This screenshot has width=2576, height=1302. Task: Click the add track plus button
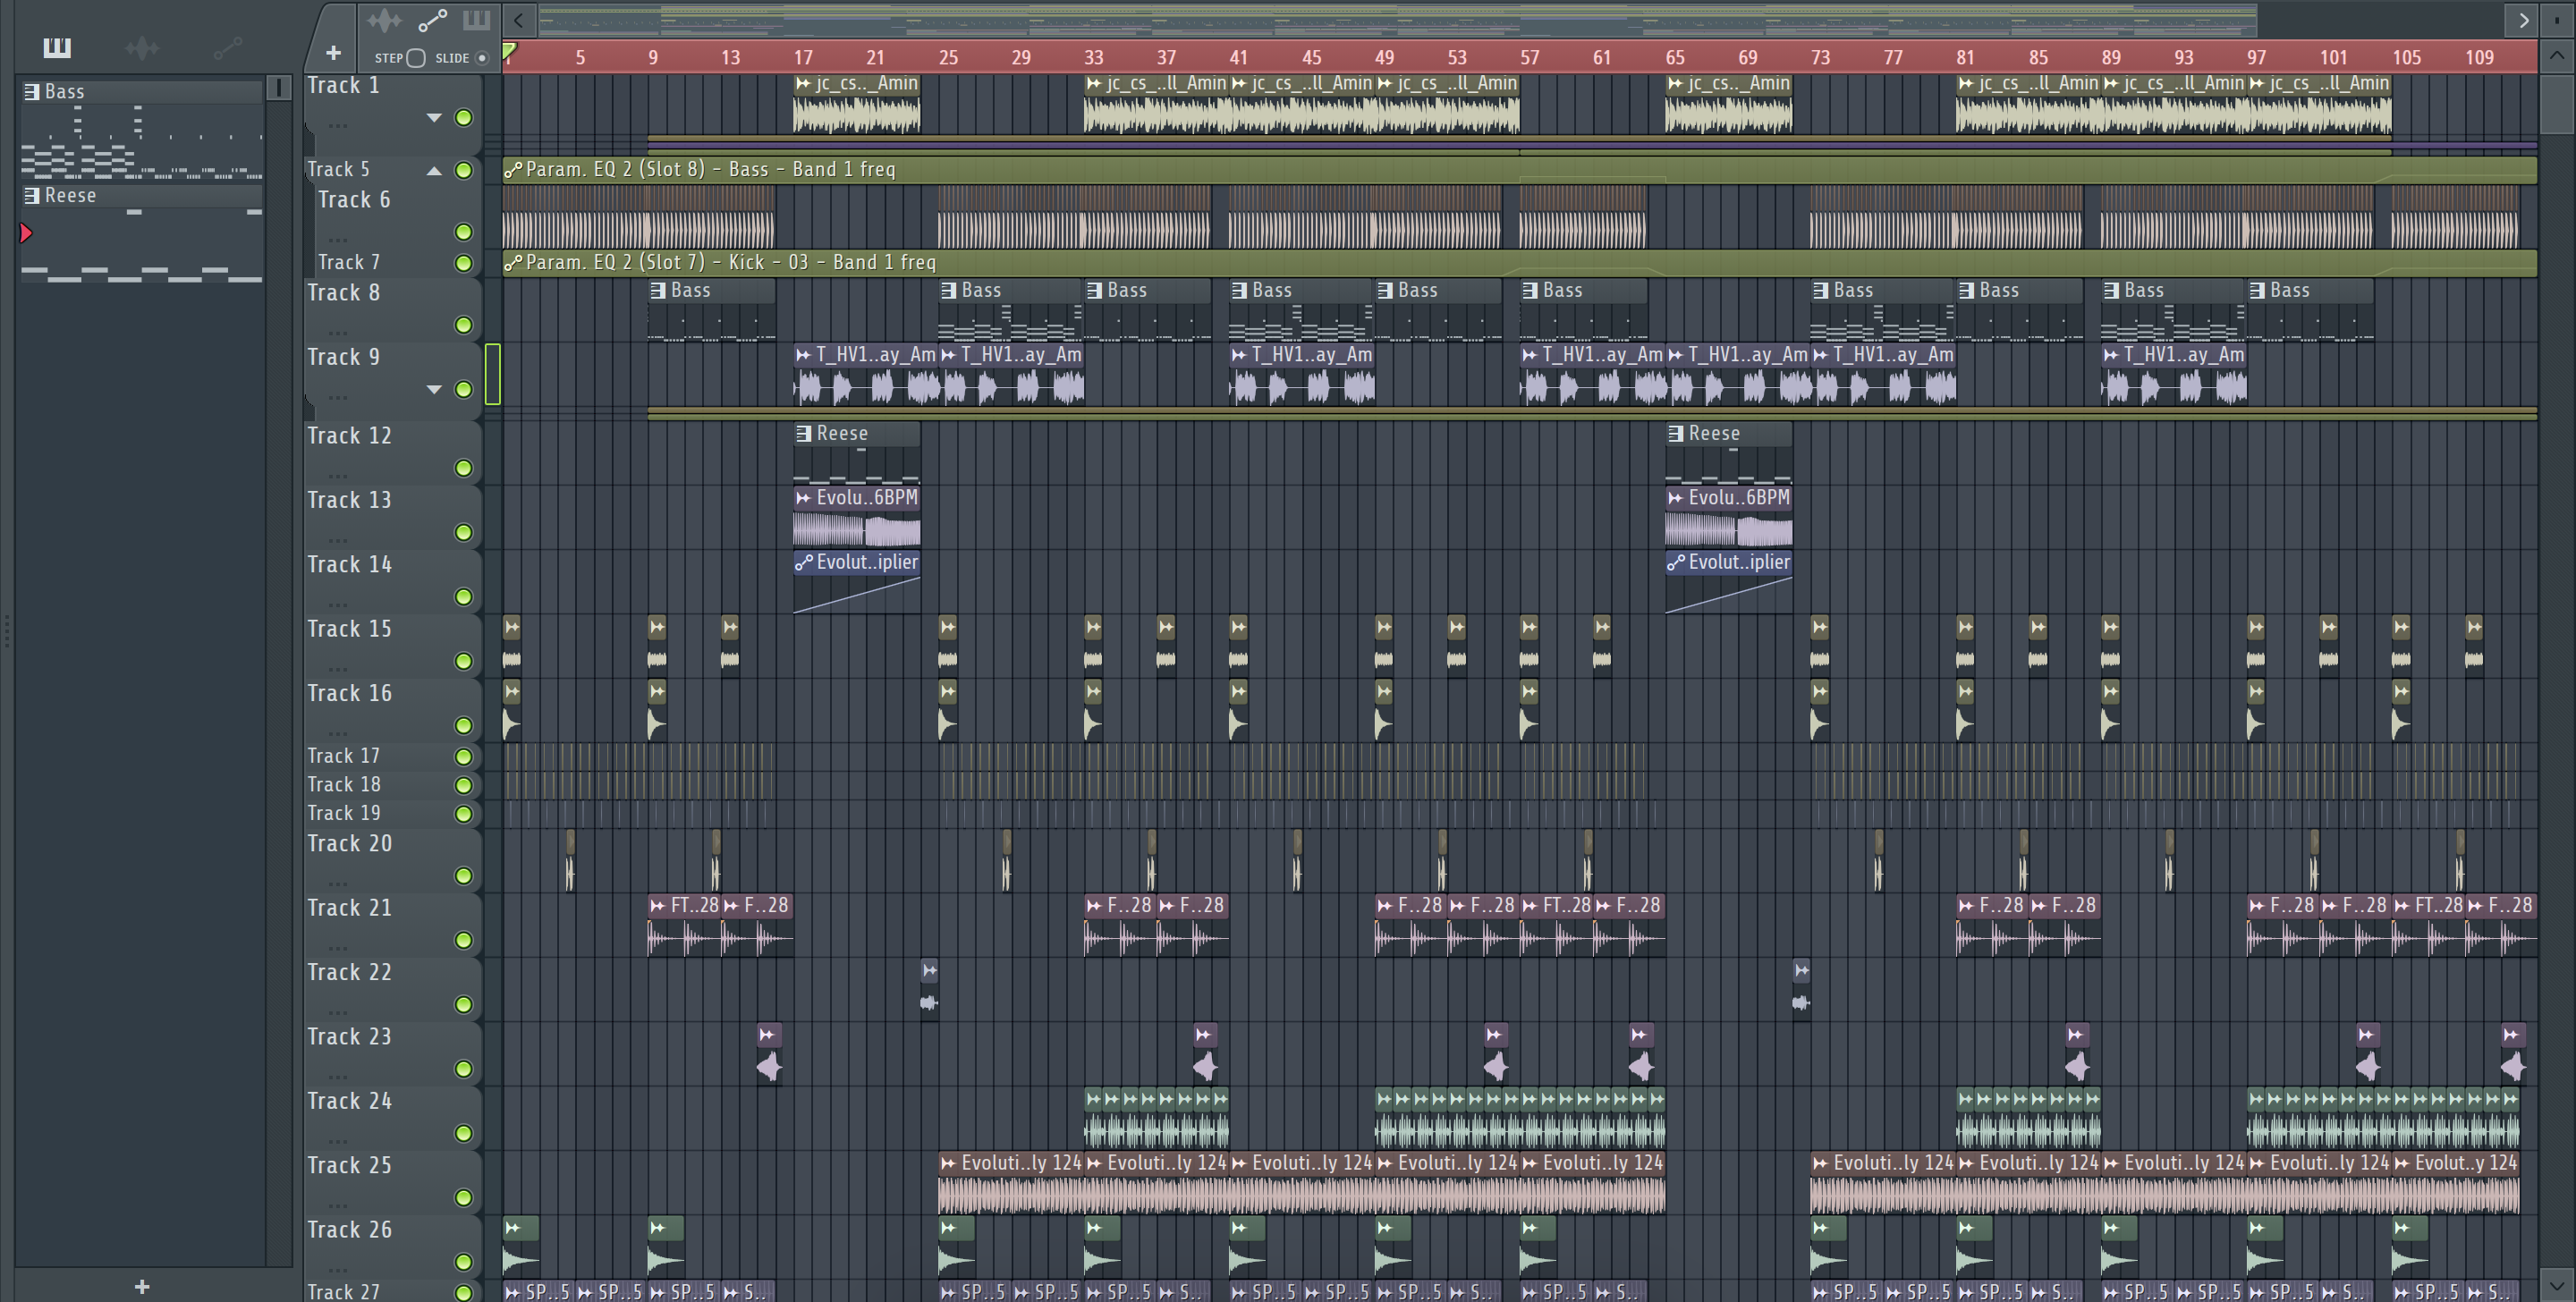(334, 53)
